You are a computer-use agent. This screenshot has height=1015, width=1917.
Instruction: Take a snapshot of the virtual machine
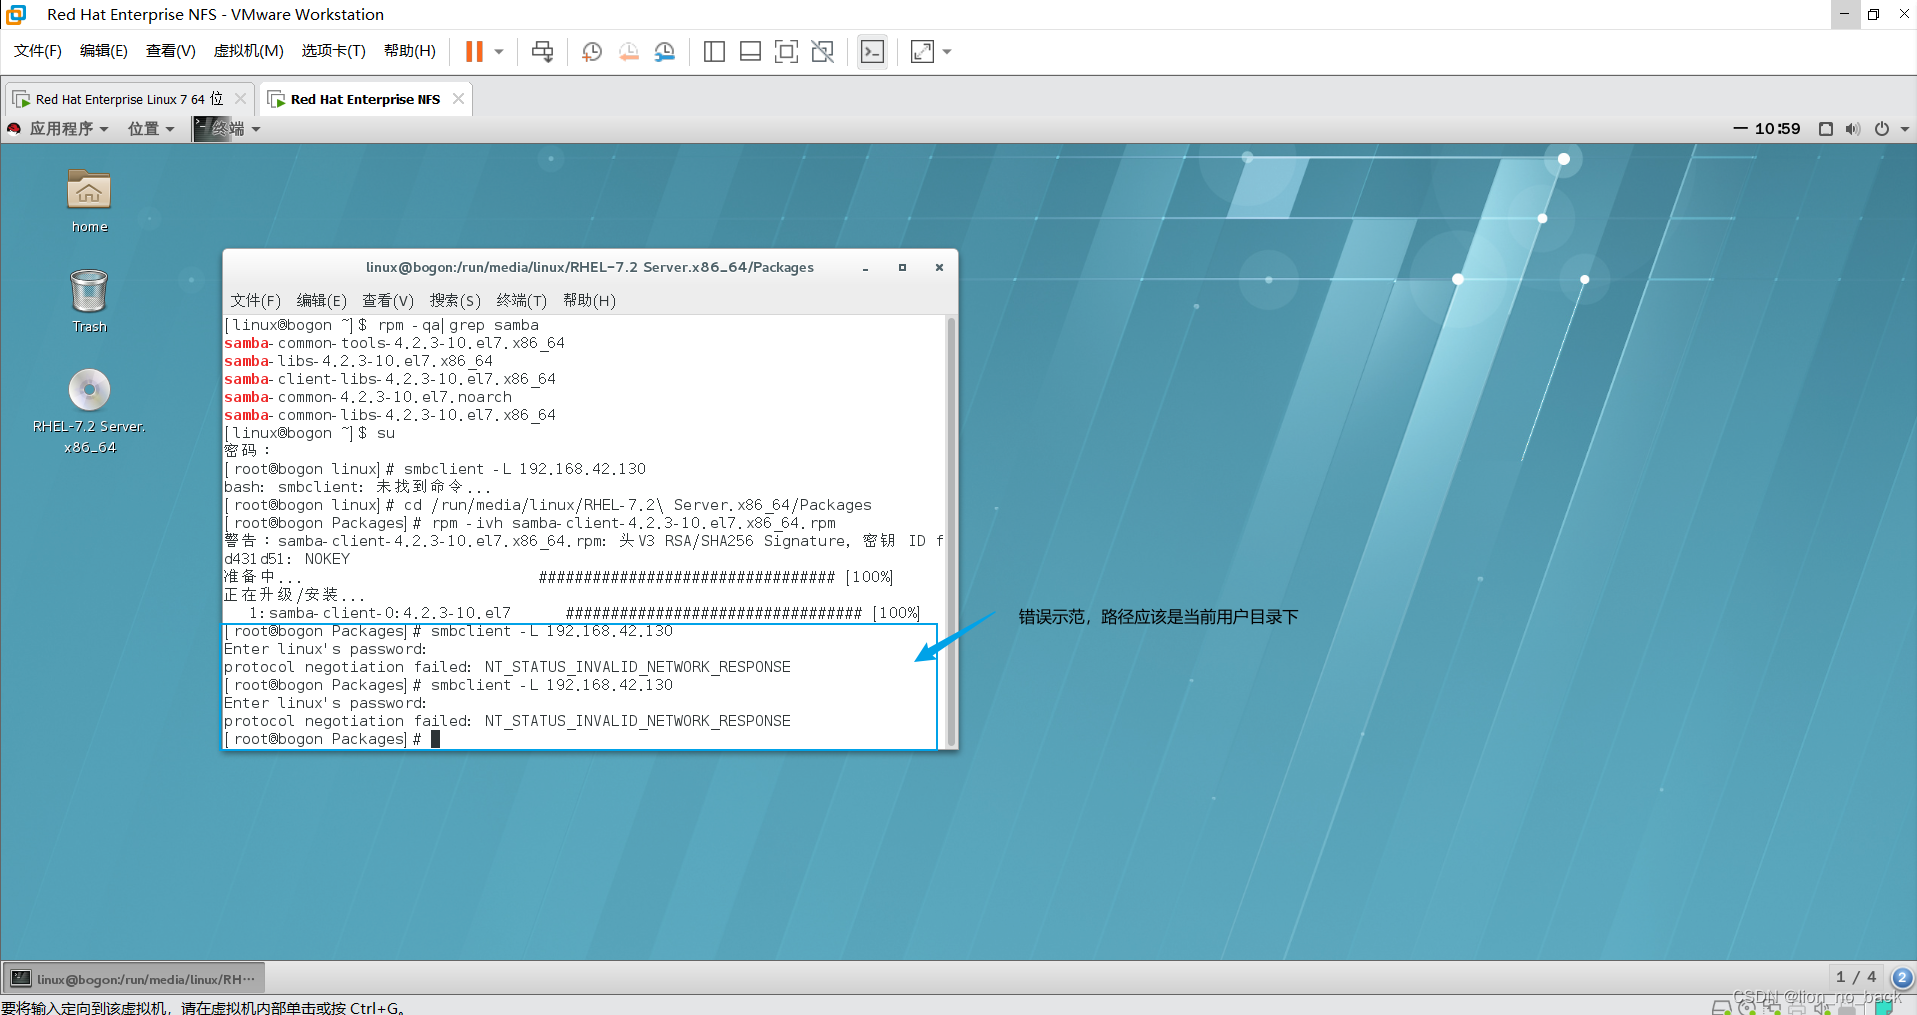click(x=591, y=51)
